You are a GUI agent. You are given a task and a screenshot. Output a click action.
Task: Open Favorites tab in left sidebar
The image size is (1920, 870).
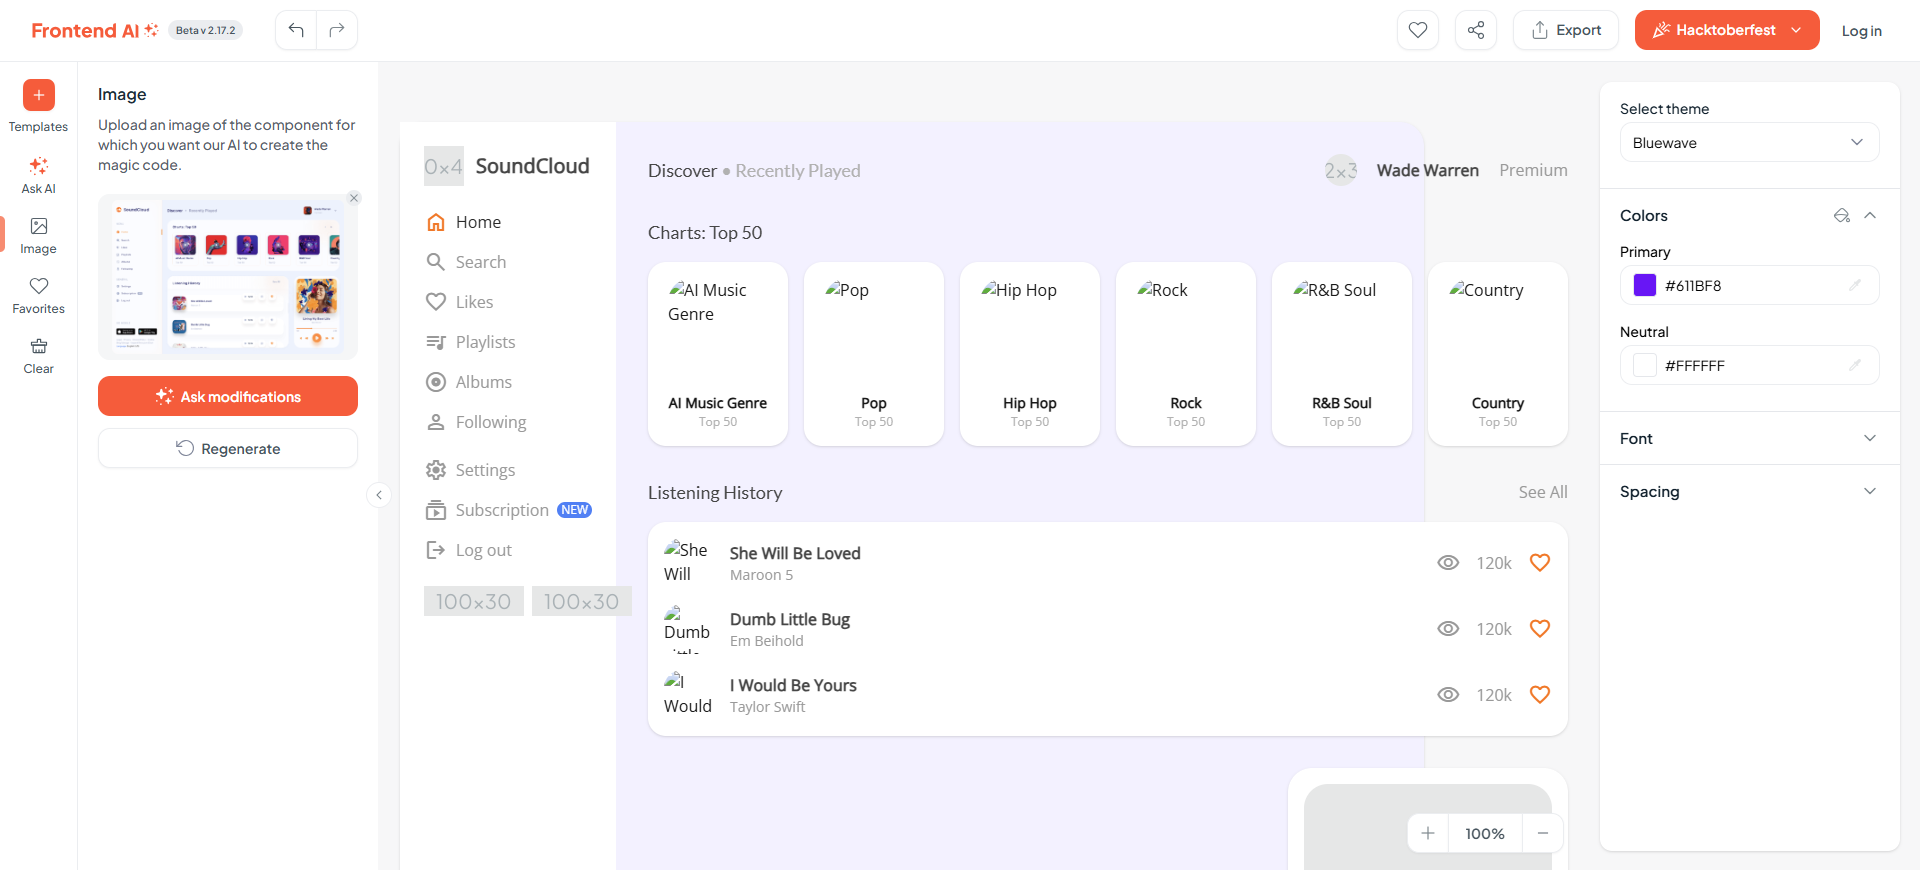tap(38, 295)
